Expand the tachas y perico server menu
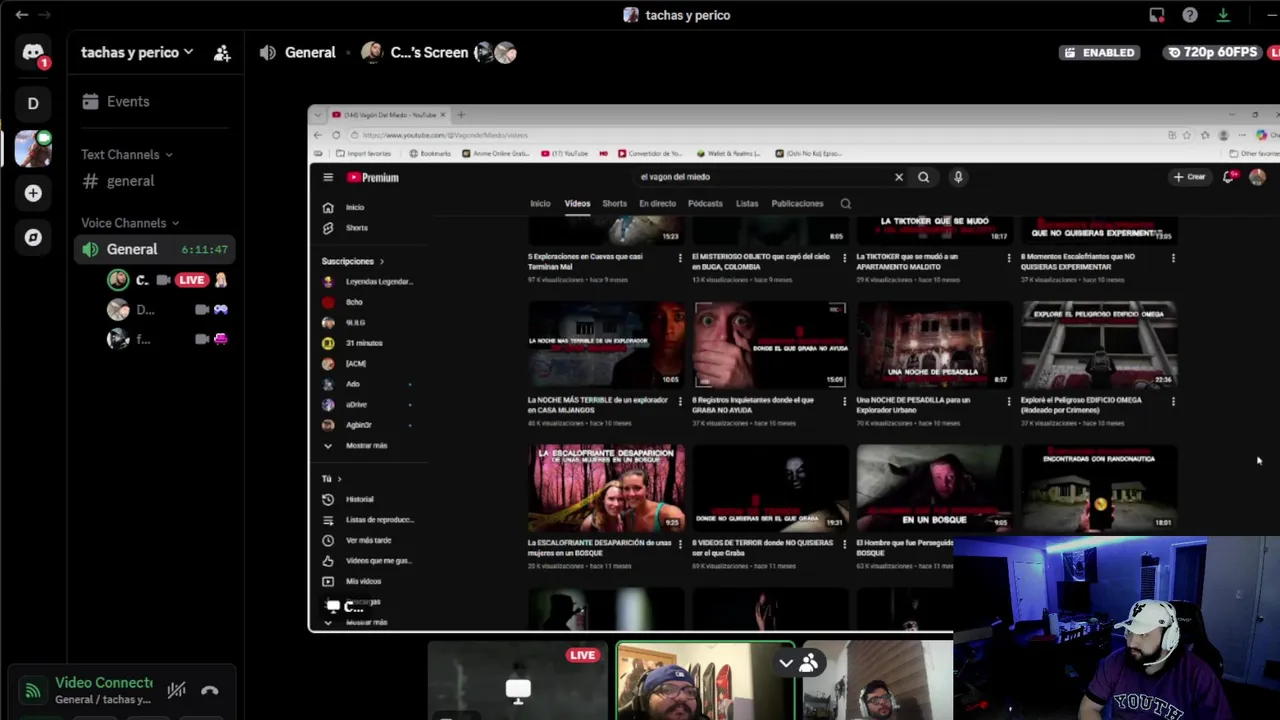Image resolution: width=1280 pixels, height=720 pixels. coord(137,52)
